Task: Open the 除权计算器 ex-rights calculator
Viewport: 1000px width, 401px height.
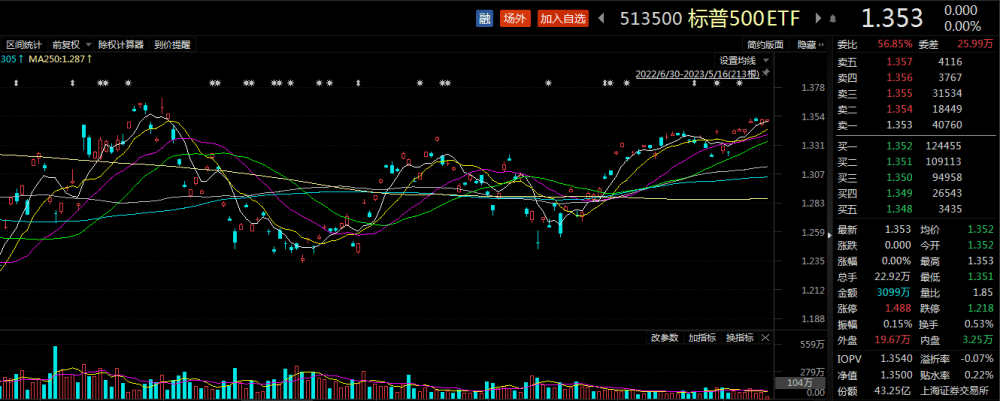Action: pyautogui.click(x=122, y=45)
